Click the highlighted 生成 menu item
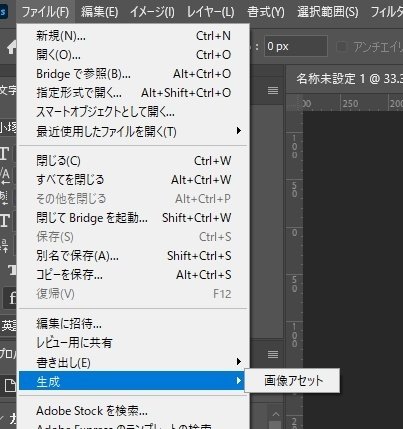 133,381
